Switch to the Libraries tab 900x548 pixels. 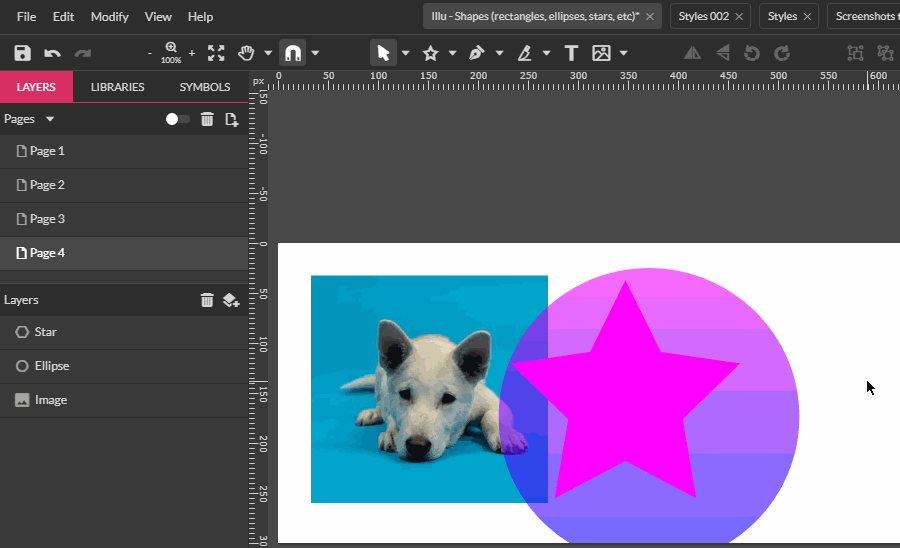[x=117, y=87]
